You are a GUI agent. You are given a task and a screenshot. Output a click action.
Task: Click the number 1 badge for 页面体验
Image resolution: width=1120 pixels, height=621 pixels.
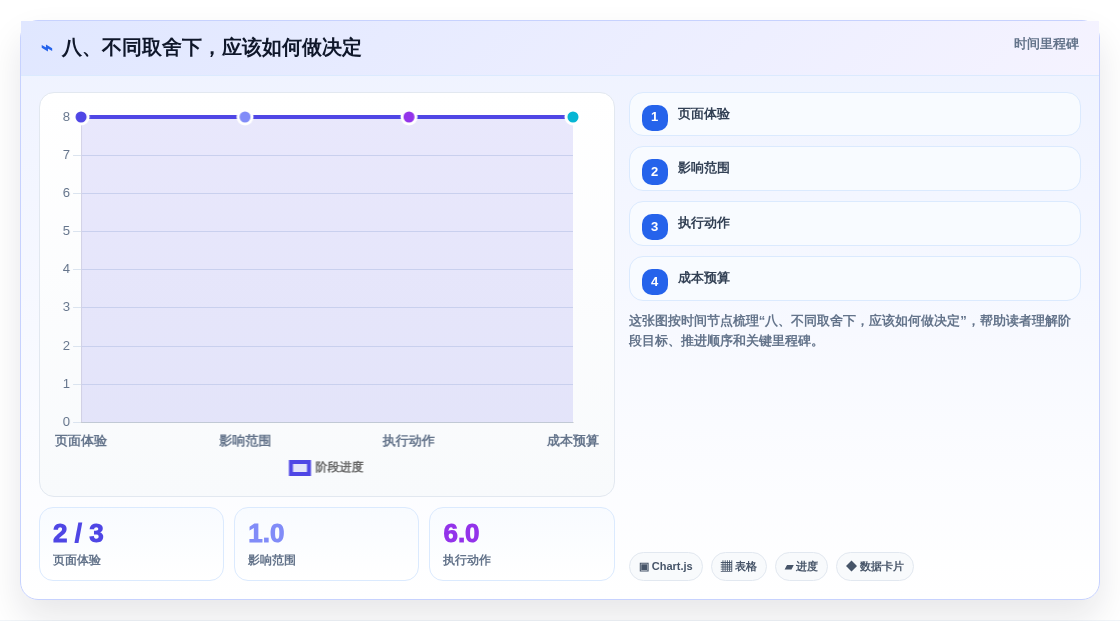(x=654, y=117)
